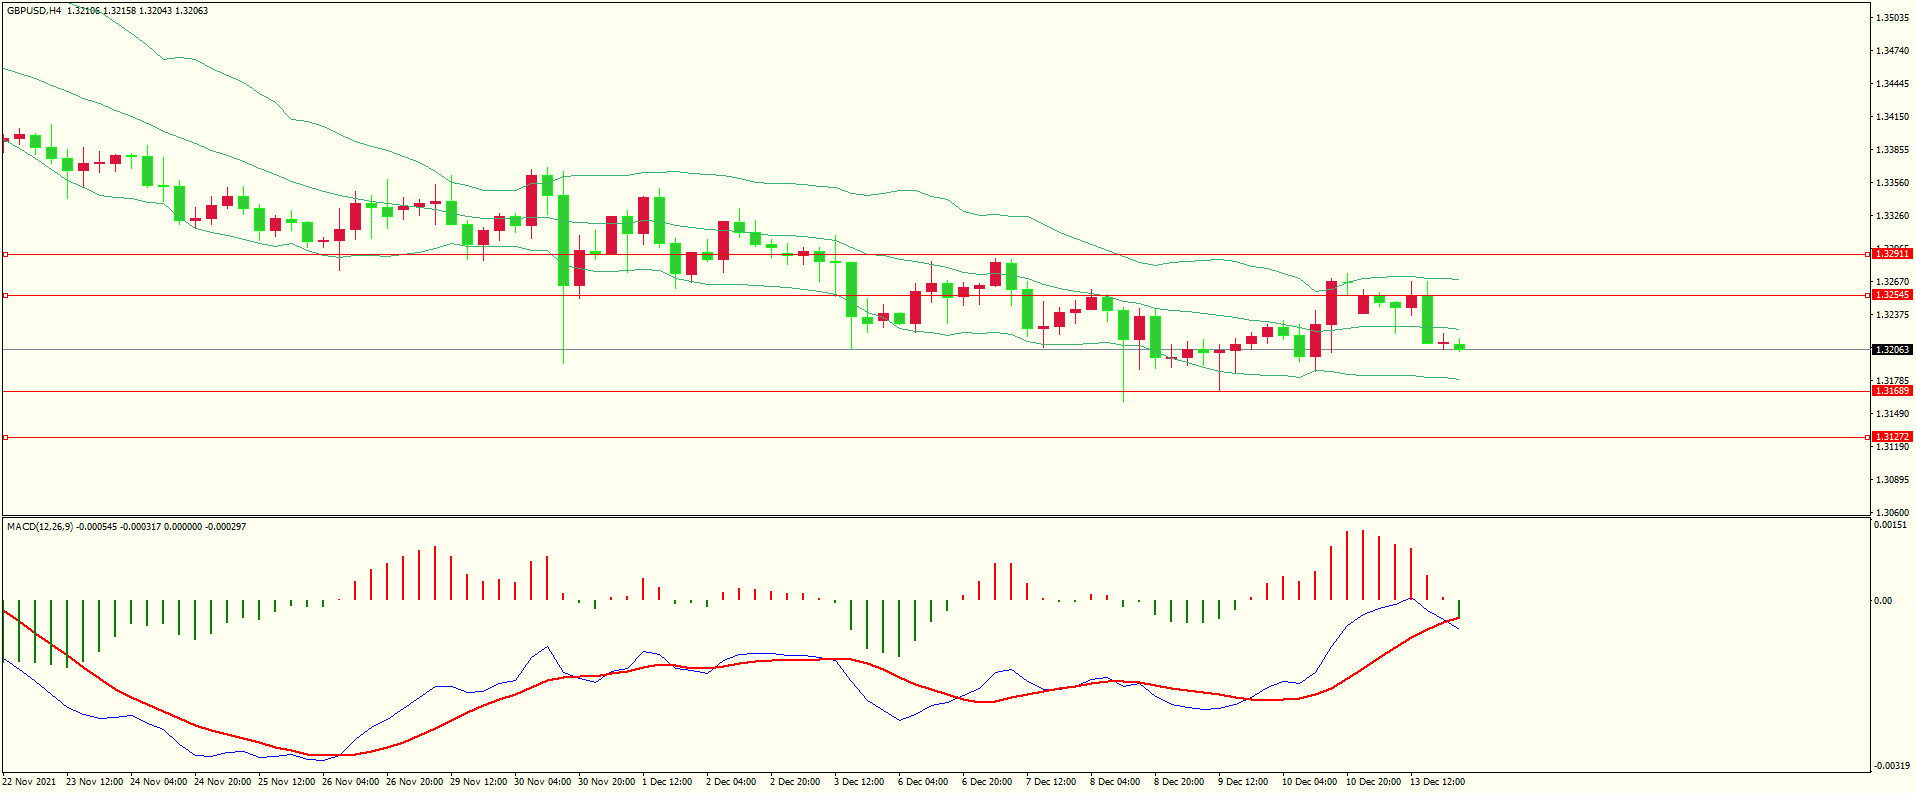Click the black 1.32063 current price label
This screenshot has width=1916, height=793.
pos(1892,350)
